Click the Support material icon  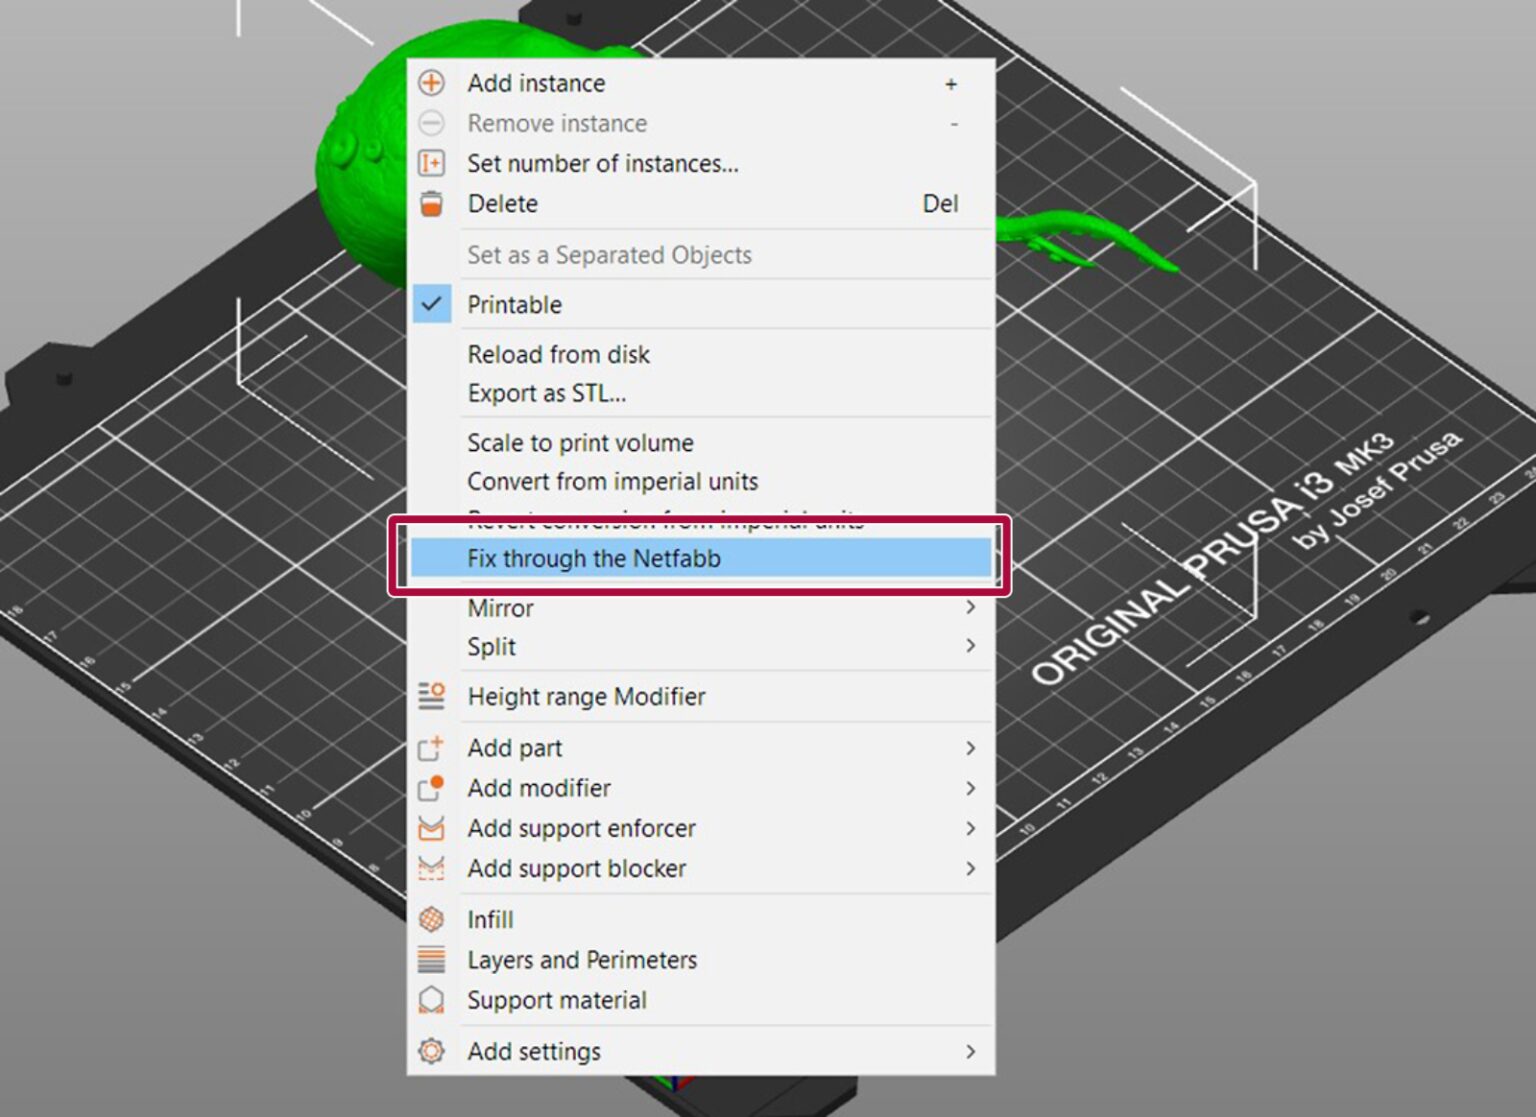click(431, 999)
